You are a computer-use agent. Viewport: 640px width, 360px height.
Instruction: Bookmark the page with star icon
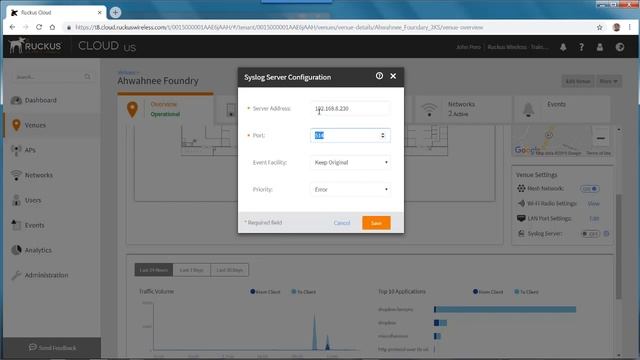(599, 27)
